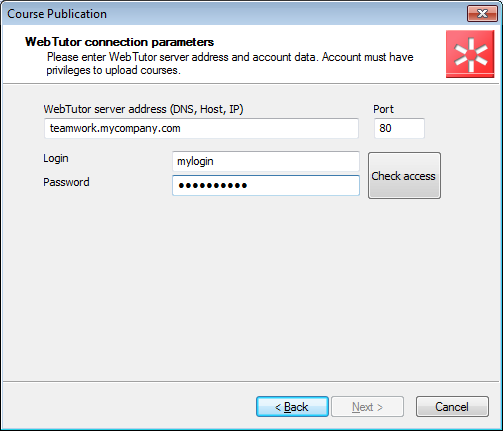Click the separator line above the navigation buttons
This screenshot has height=431, width=503.
(251, 381)
